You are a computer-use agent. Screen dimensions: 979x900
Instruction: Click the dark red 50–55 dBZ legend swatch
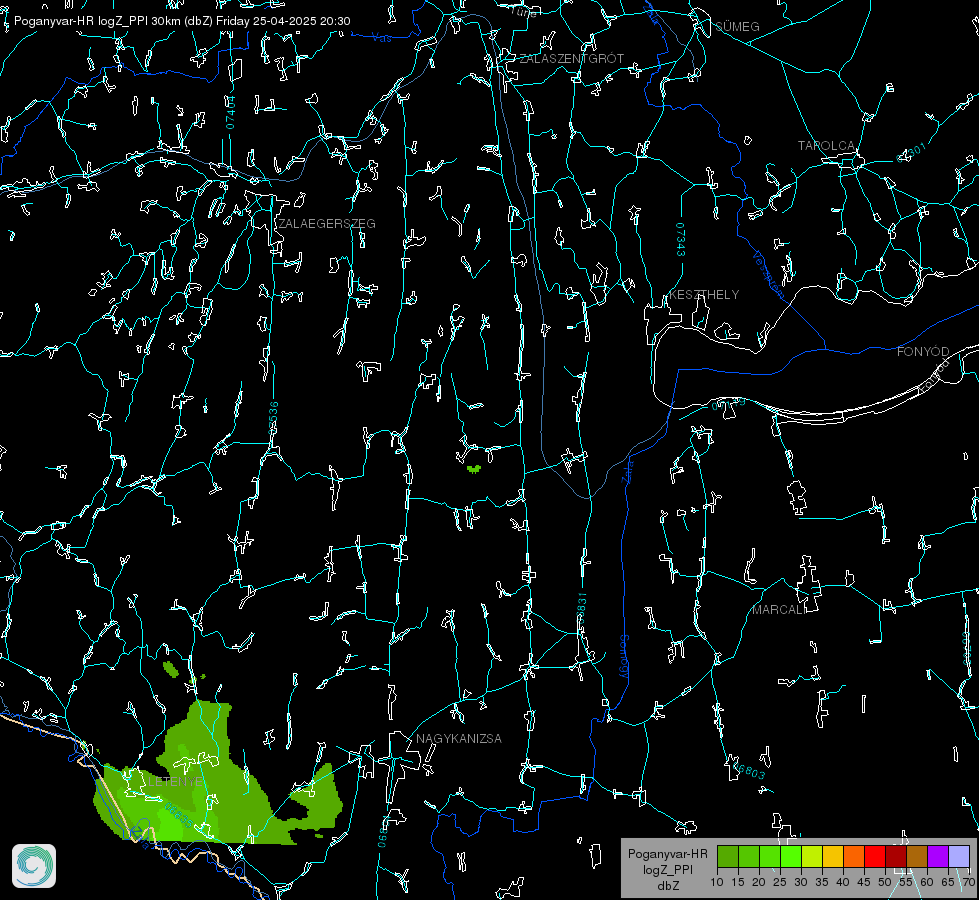tap(896, 857)
